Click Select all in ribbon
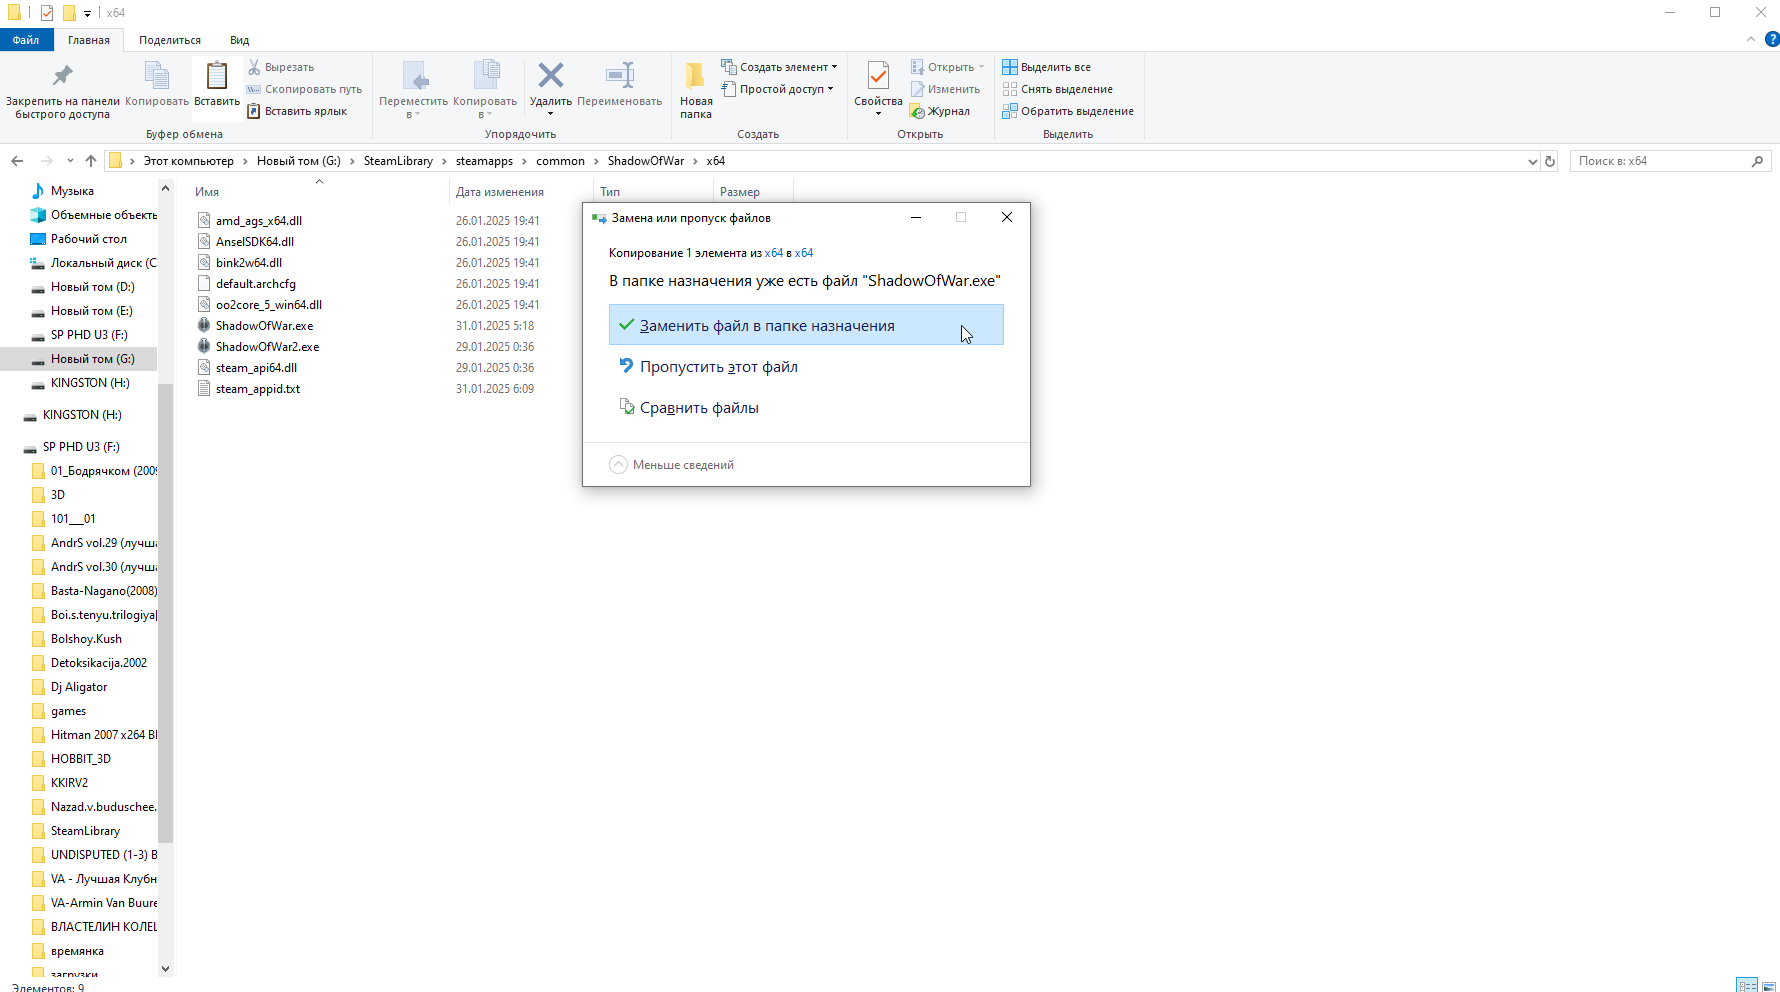This screenshot has height=992, width=1780. pos(1047,67)
